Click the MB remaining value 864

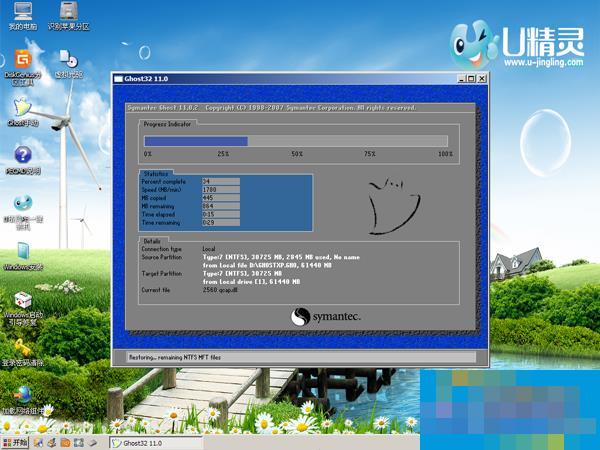pos(221,206)
